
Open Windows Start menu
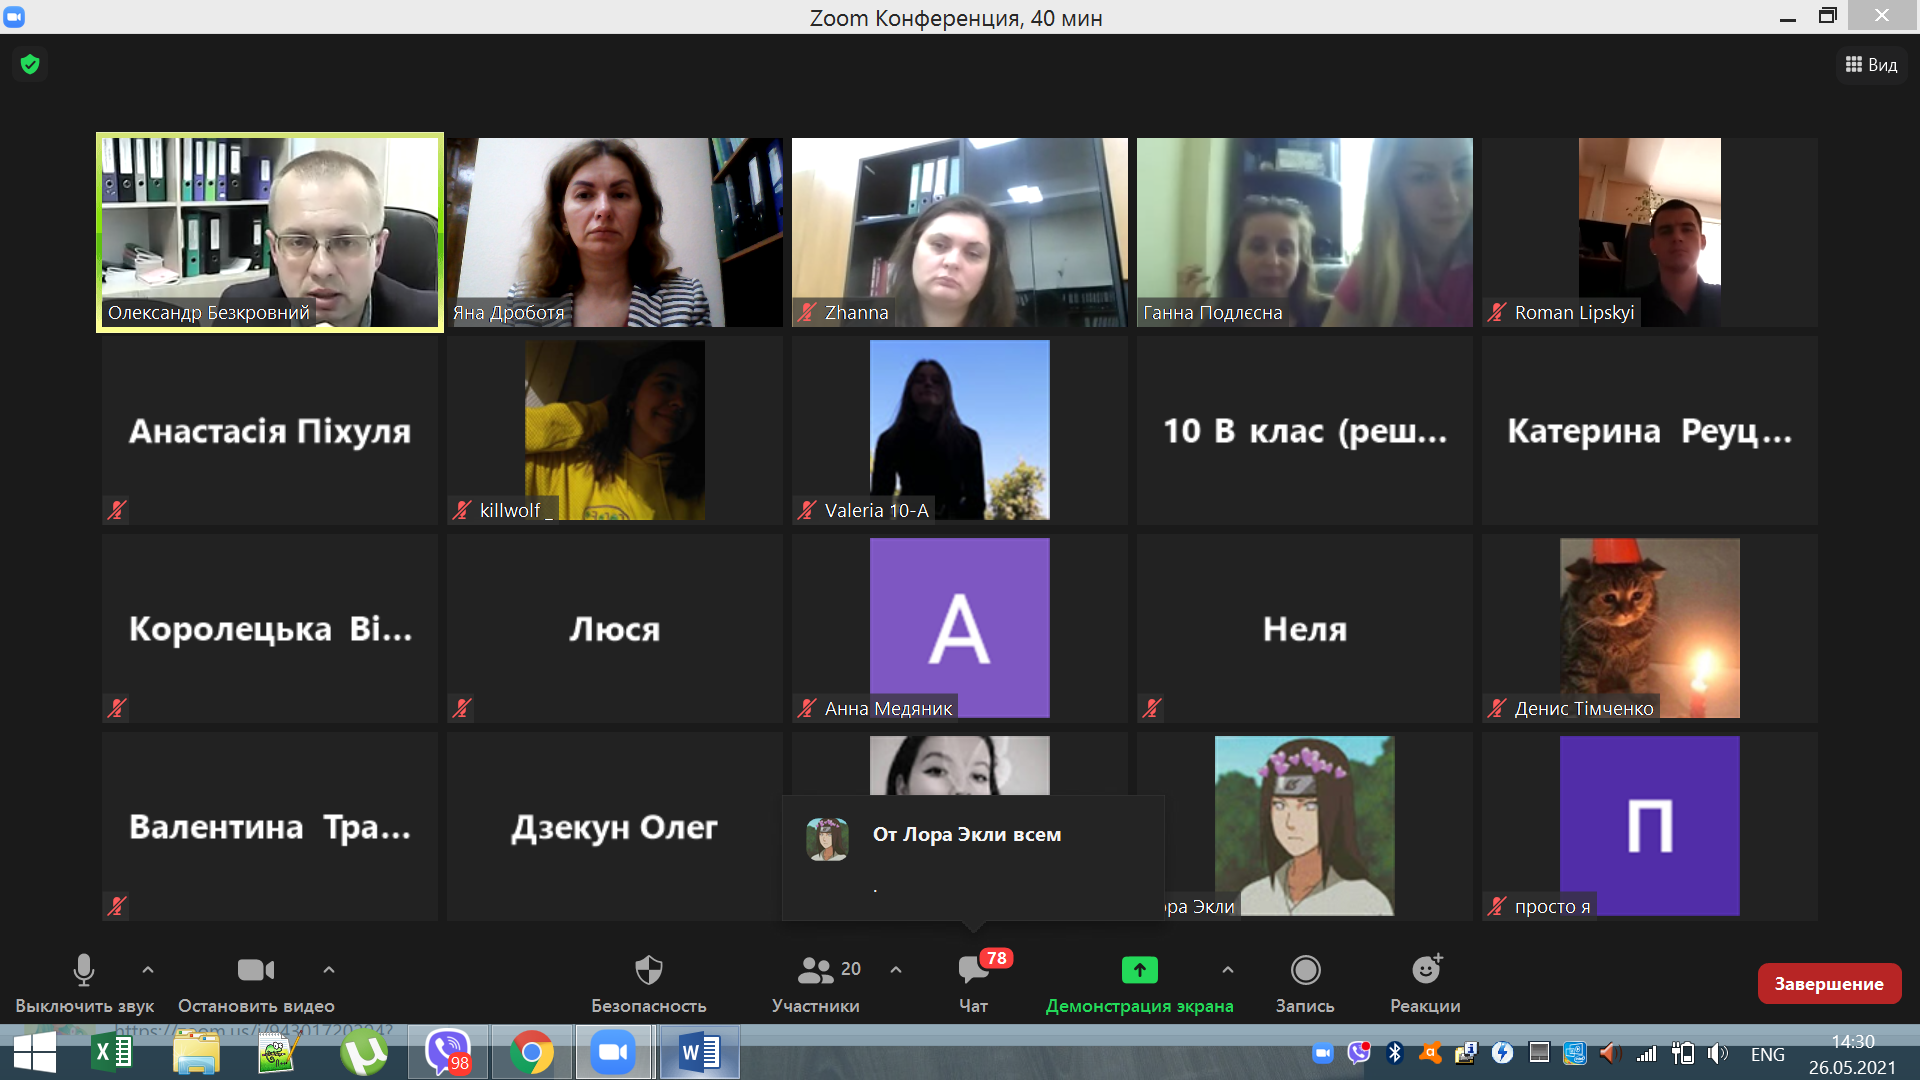coord(34,1052)
